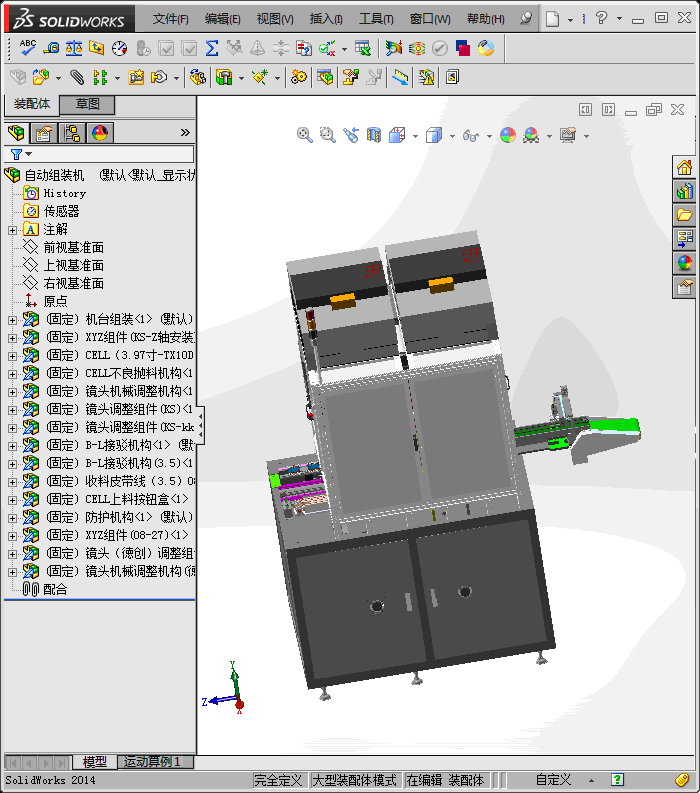Viewport: 700px width, 793px height.
Task: Switch to the DisplayManager tab
Action: [x=100, y=133]
